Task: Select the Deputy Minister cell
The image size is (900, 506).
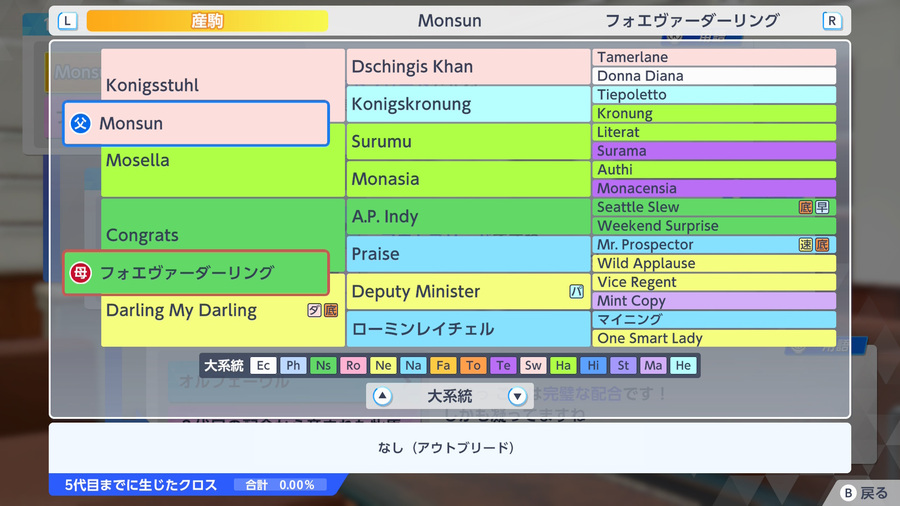Action: tap(468, 291)
